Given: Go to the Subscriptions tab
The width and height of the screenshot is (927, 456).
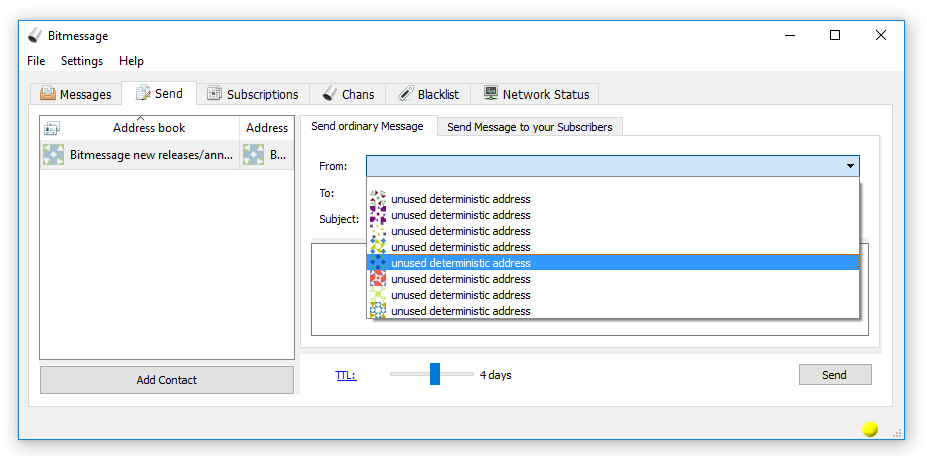Looking at the screenshot, I should point(253,94).
